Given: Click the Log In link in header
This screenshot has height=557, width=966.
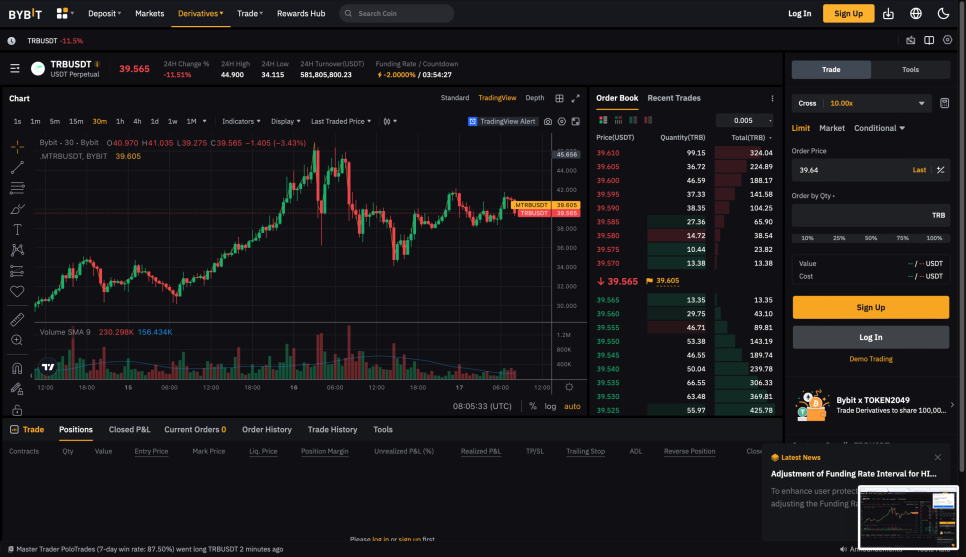Looking at the screenshot, I should pyautogui.click(x=800, y=14).
